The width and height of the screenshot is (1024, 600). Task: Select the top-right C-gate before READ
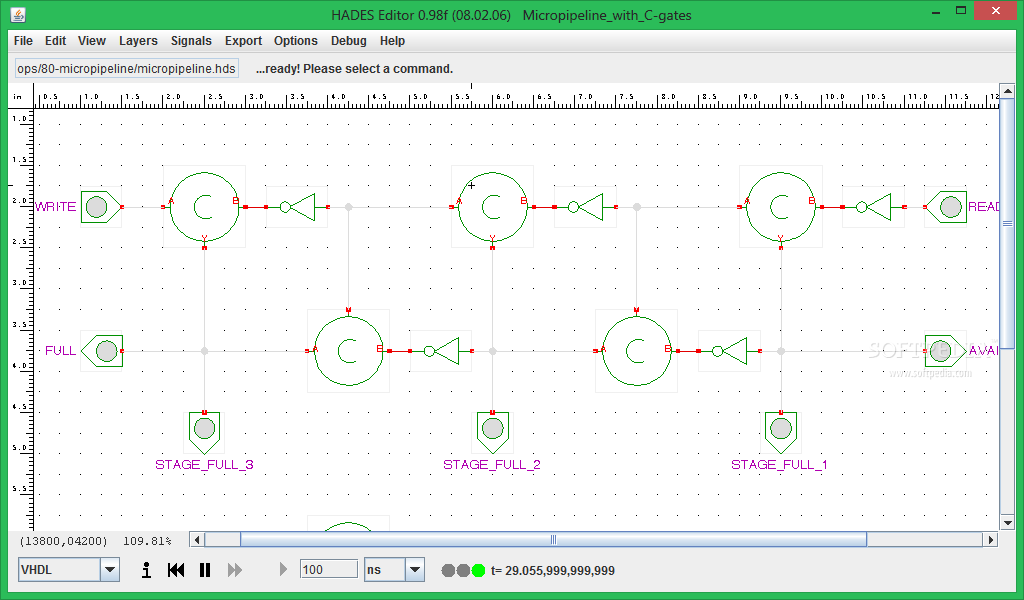(780, 207)
